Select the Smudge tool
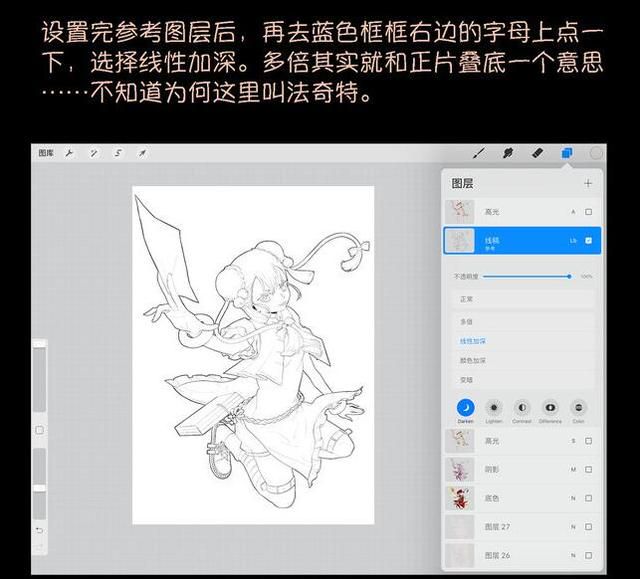640x579 pixels. 508,153
